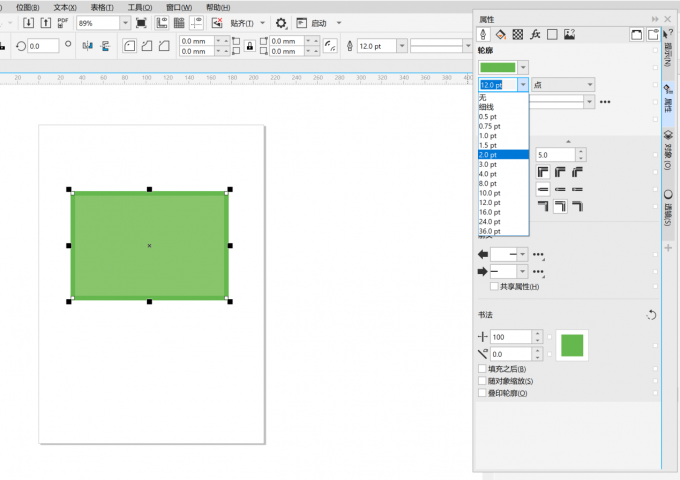Choose 无 in the width list
The image size is (680, 480).
(503, 98)
